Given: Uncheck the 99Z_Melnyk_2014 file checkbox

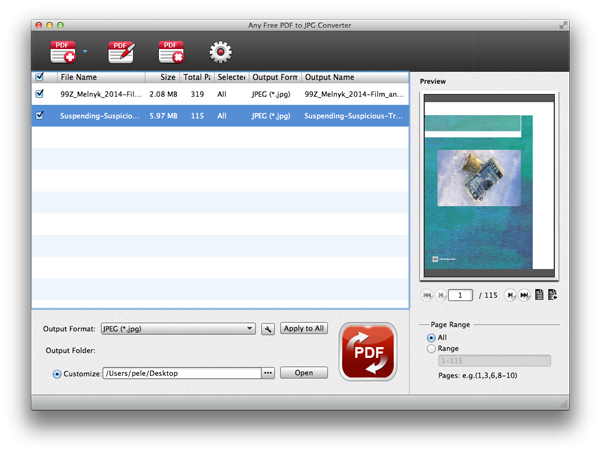Looking at the screenshot, I should [39, 94].
